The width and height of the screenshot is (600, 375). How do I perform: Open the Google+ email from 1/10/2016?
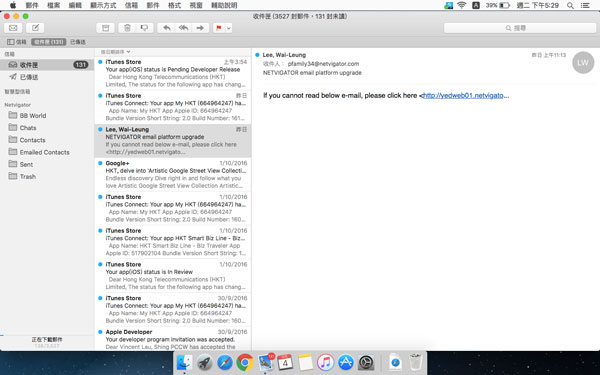(173, 174)
